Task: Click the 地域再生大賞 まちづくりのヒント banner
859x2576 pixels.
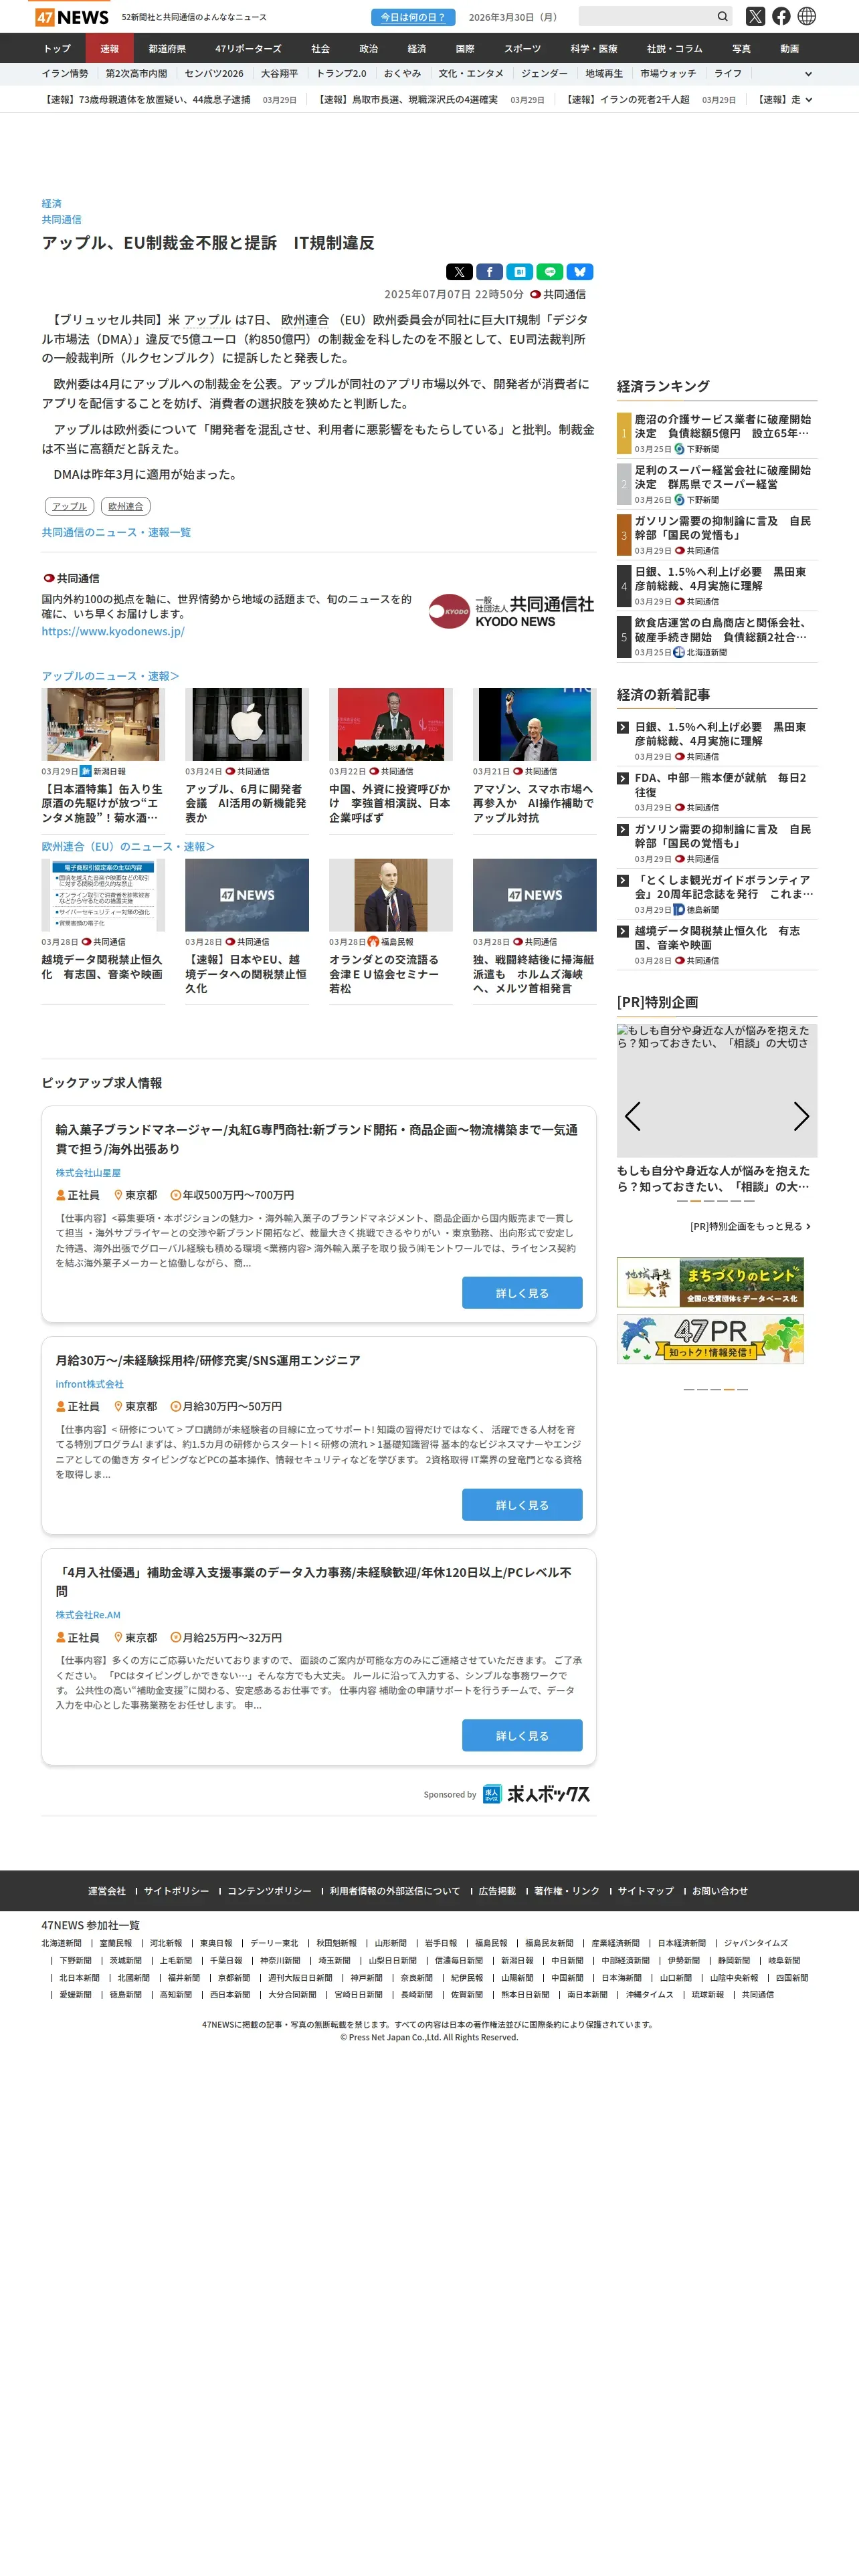Action: [x=710, y=1282]
